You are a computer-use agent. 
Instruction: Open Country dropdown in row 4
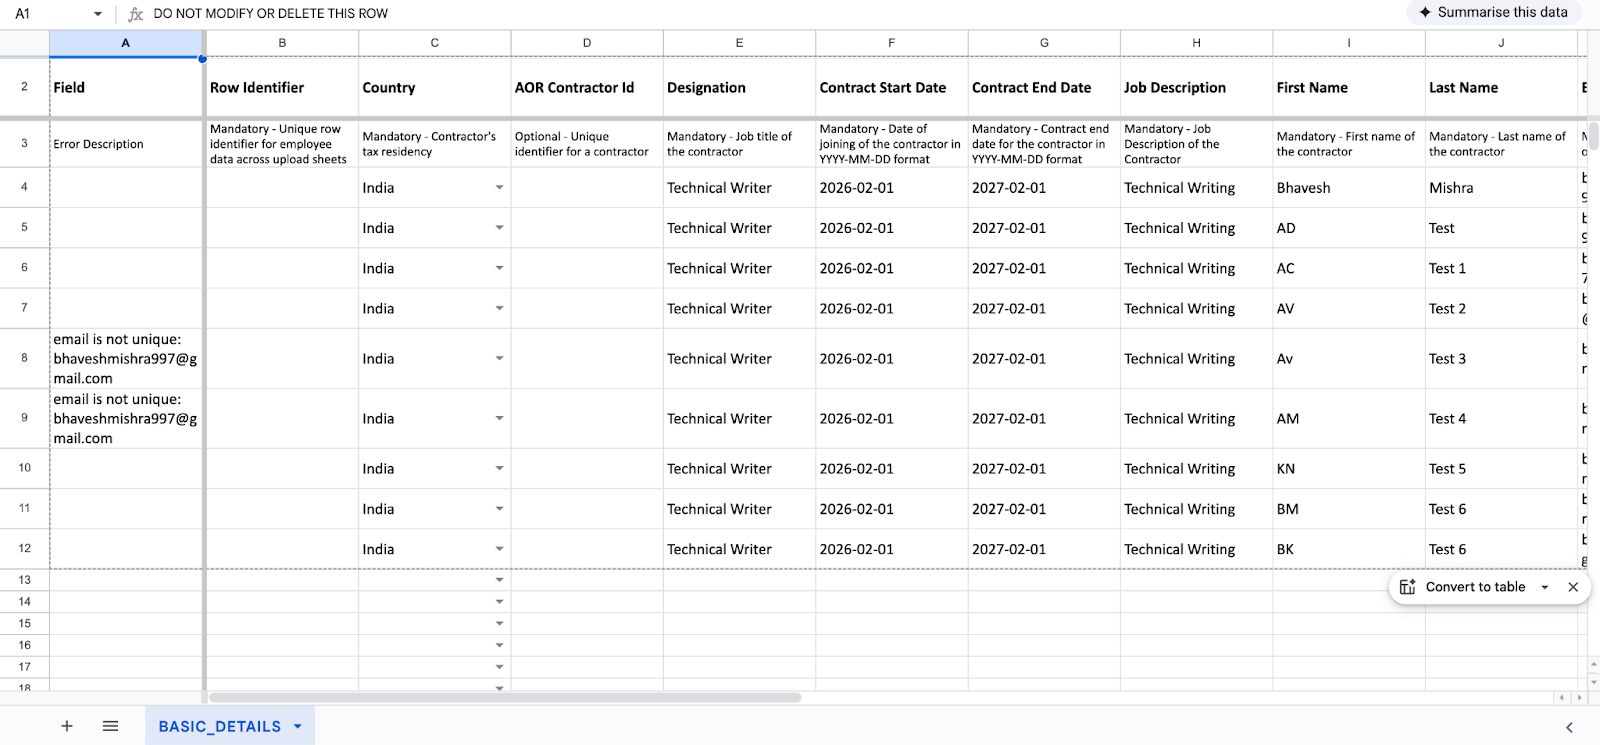click(x=499, y=188)
